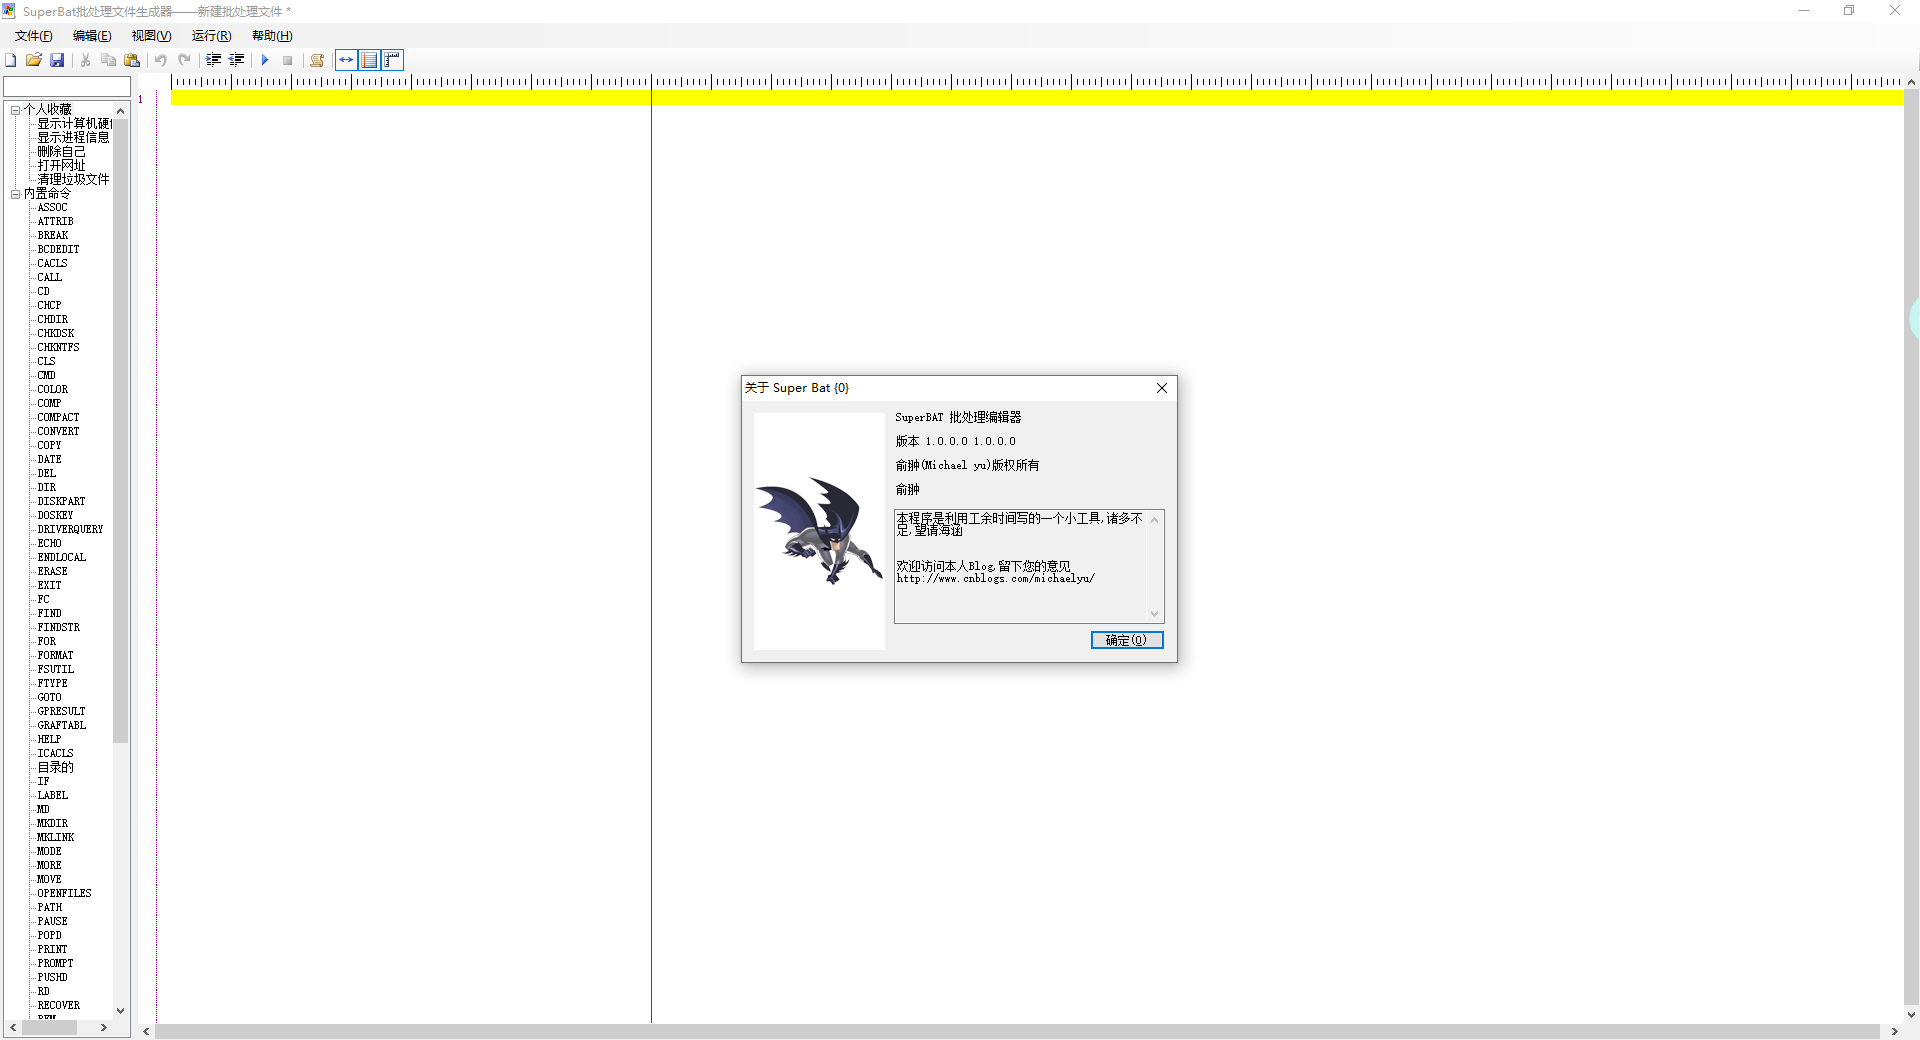
Task: Undo the last edit
Action: (160, 60)
